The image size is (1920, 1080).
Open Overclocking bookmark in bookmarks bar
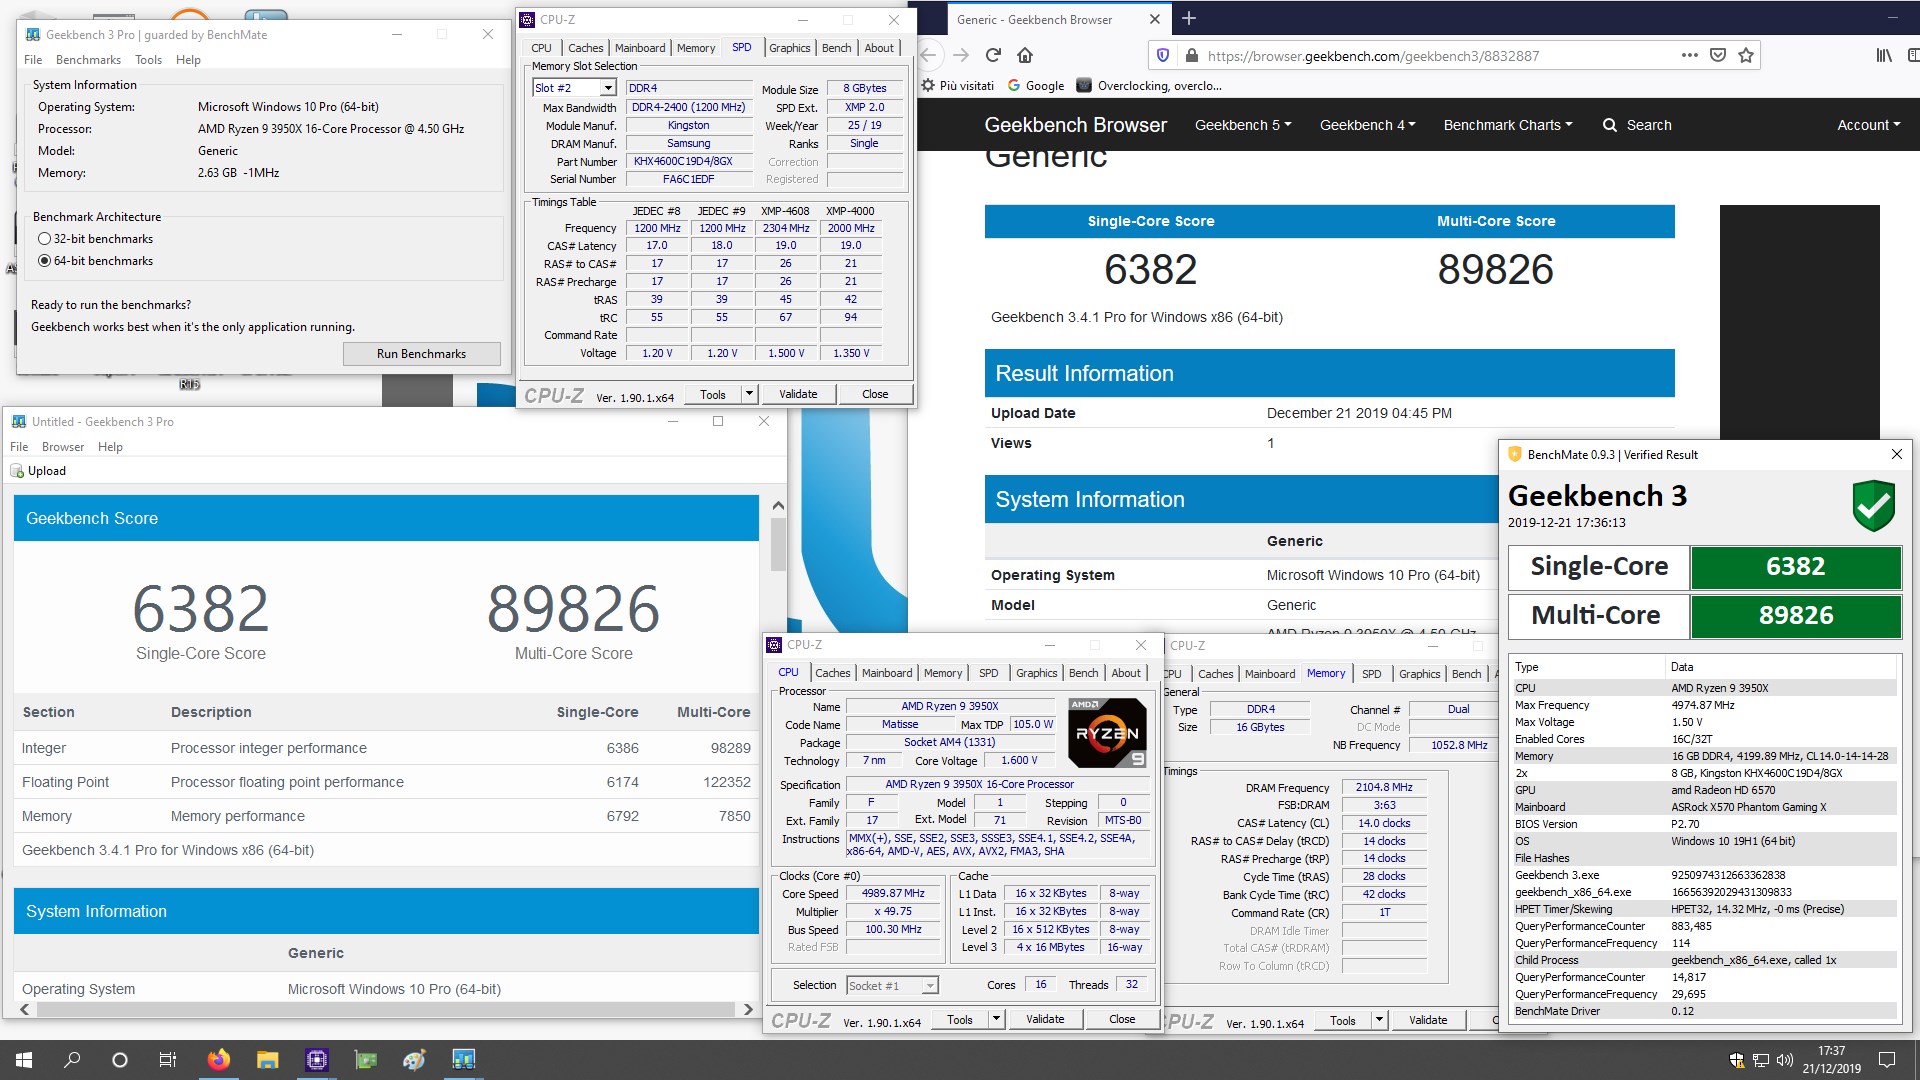click(1149, 86)
